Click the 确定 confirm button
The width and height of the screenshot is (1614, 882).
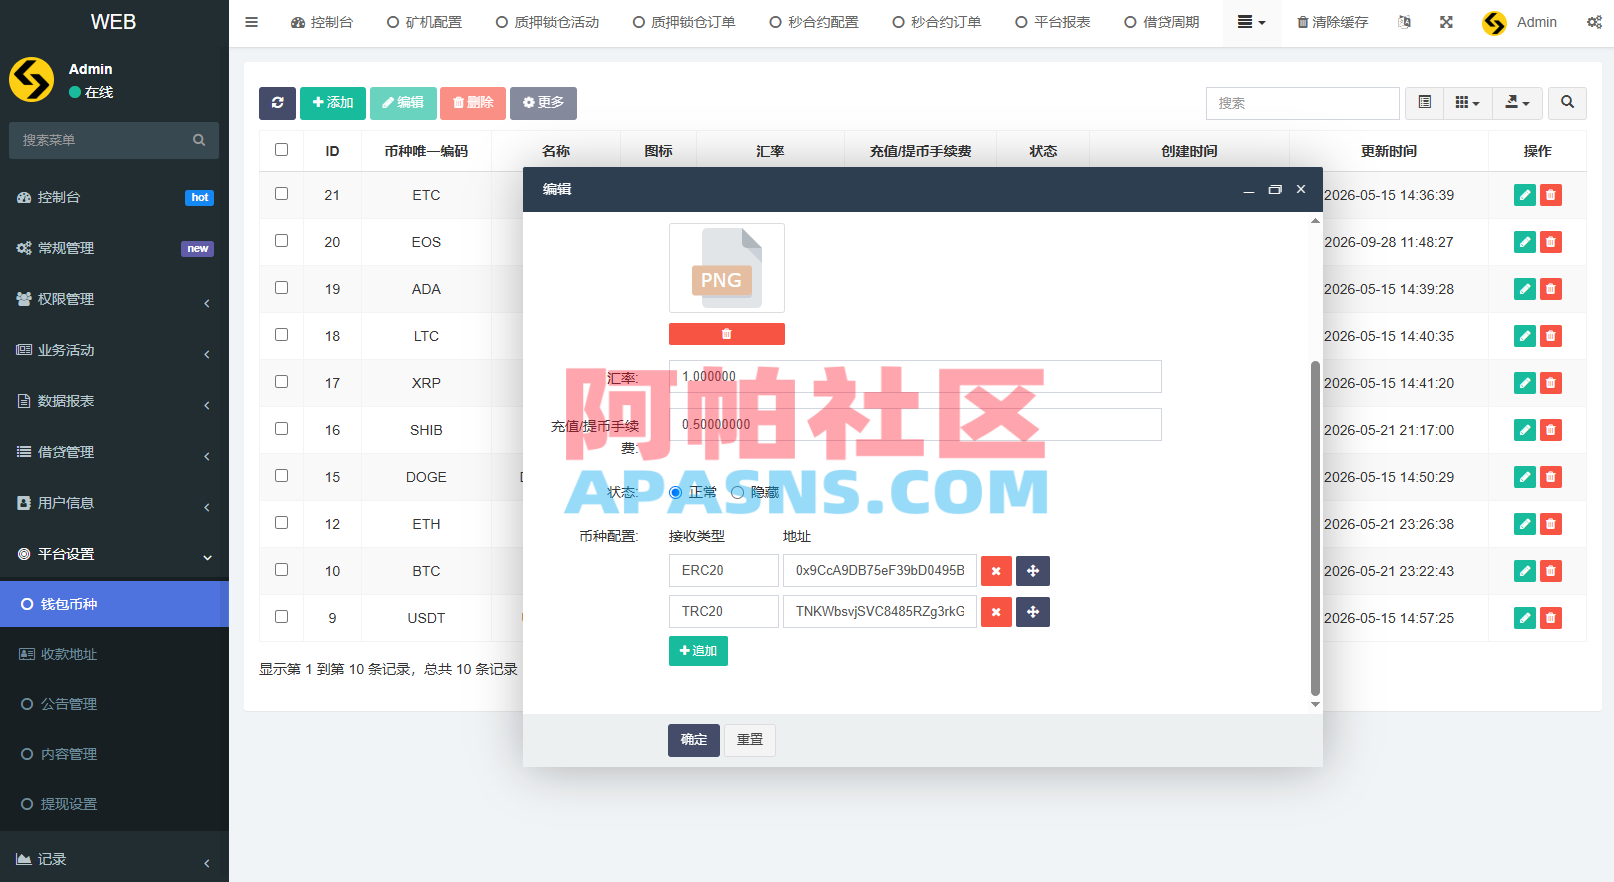(x=694, y=740)
